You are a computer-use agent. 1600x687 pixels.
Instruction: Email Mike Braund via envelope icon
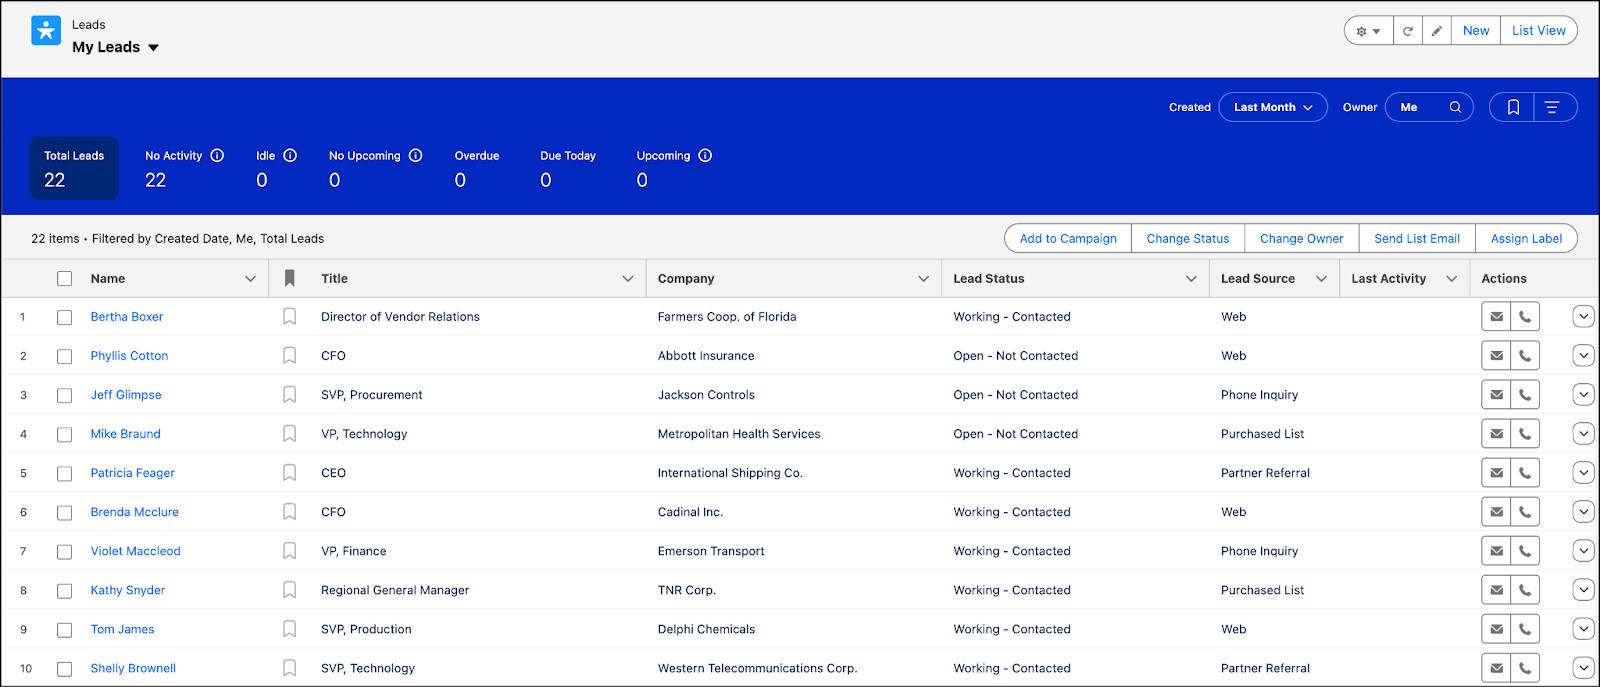(x=1496, y=434)
